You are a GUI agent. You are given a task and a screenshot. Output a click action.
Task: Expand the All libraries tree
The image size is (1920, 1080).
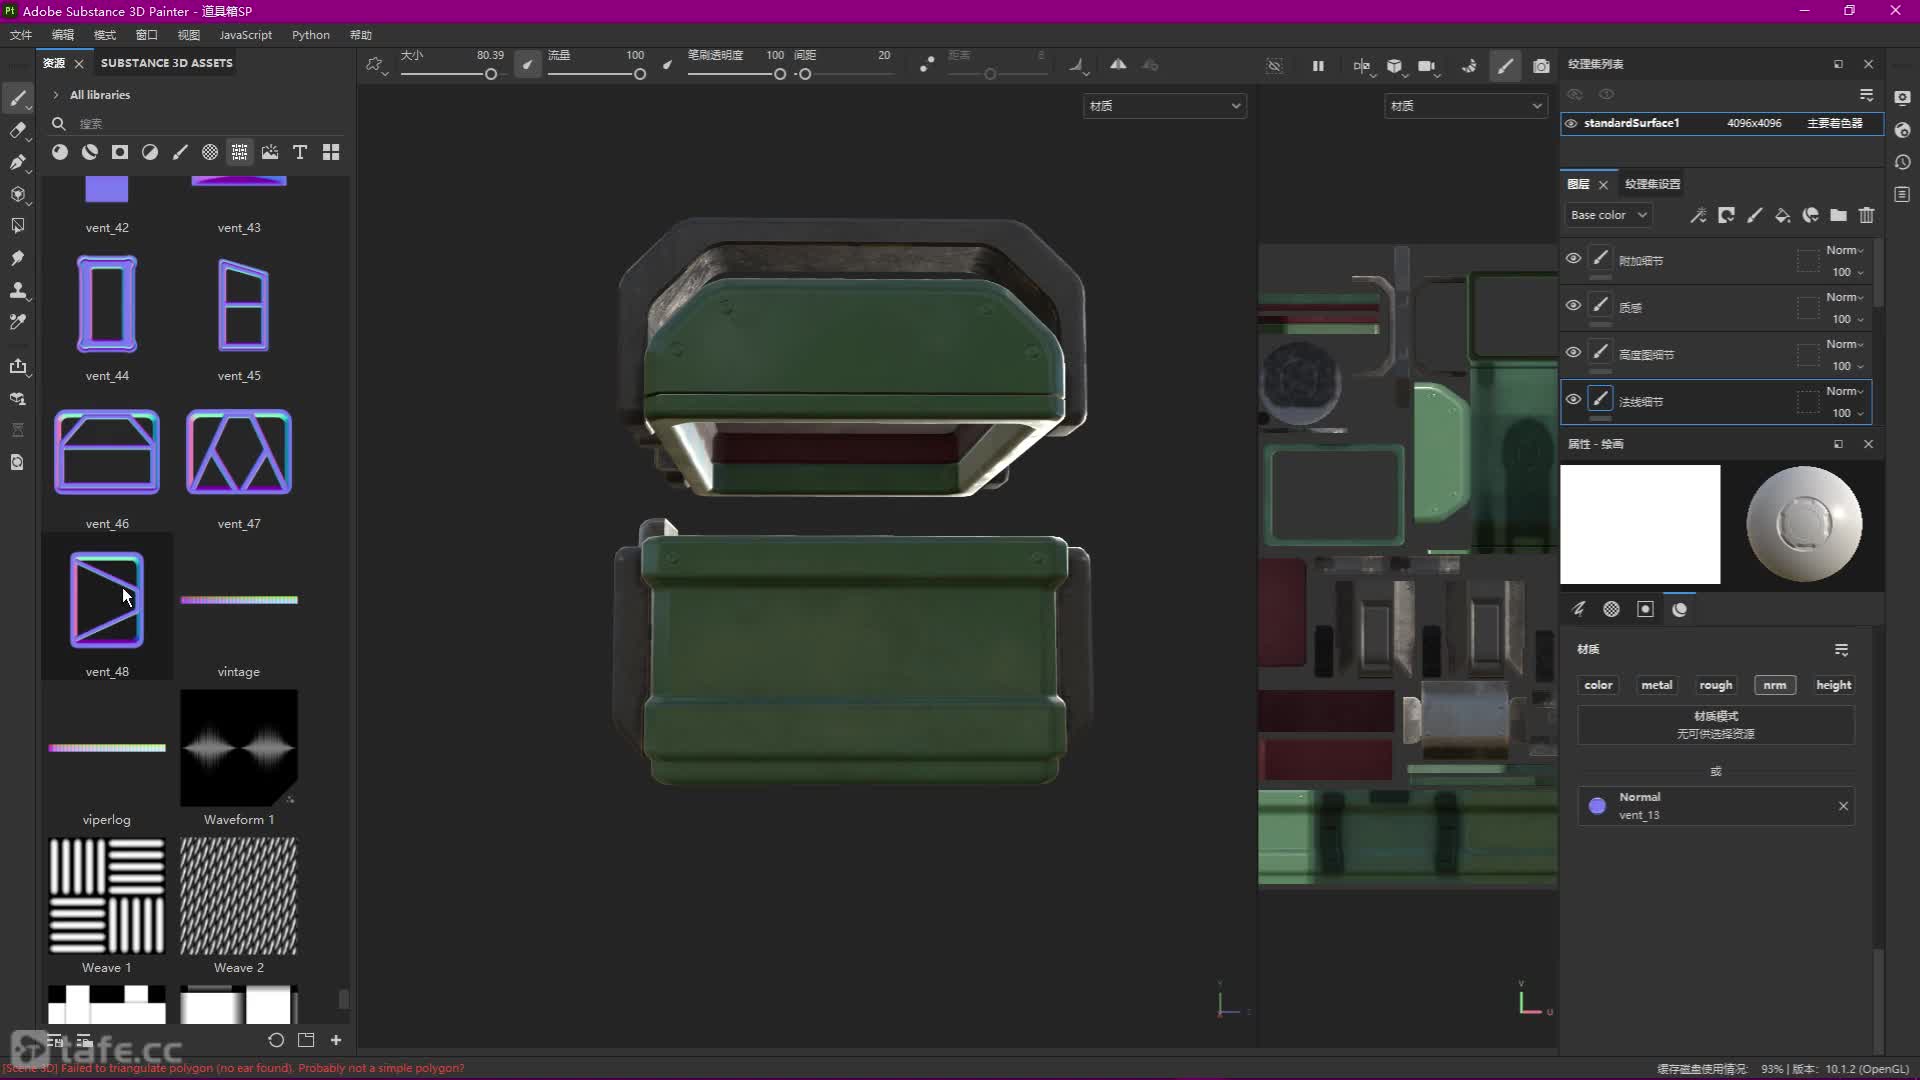click(56, 95)
